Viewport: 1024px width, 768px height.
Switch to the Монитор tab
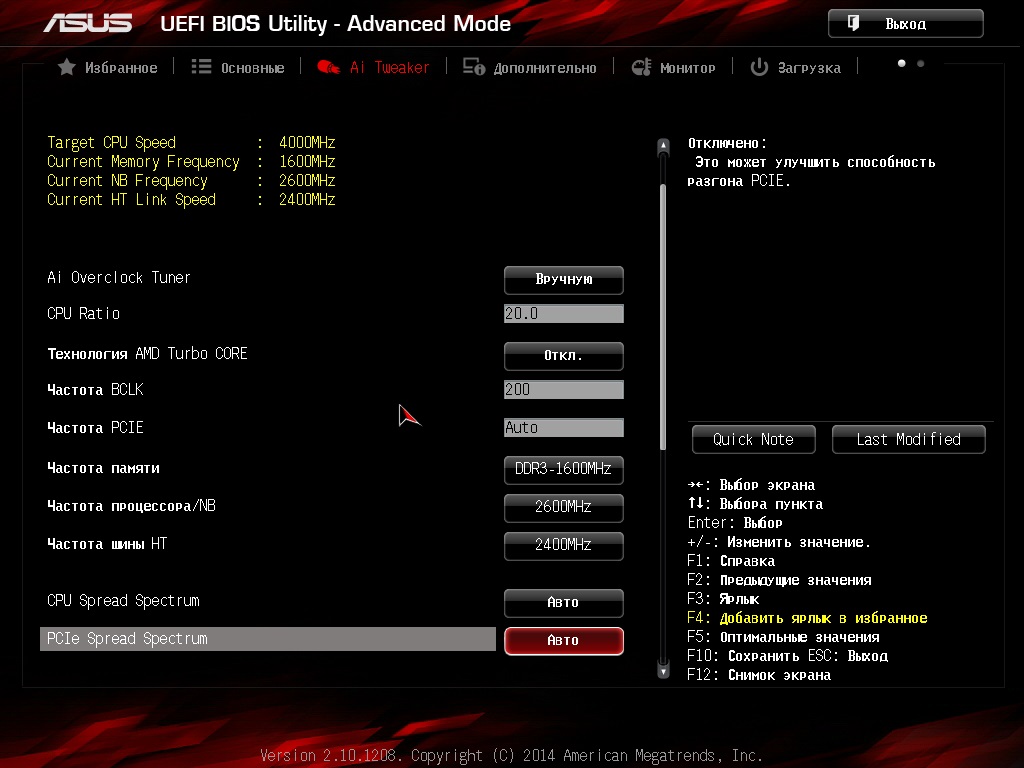(673, 67)
